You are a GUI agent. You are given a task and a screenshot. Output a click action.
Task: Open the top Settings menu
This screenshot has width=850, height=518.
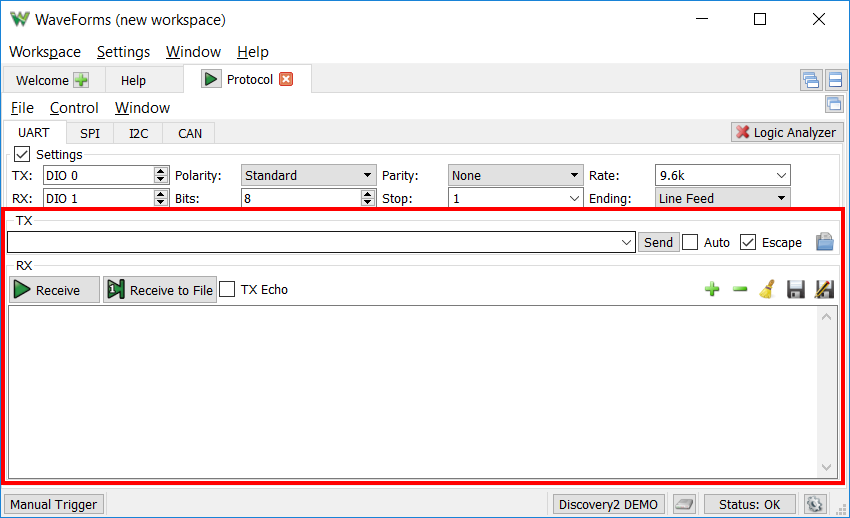[124, 52]
